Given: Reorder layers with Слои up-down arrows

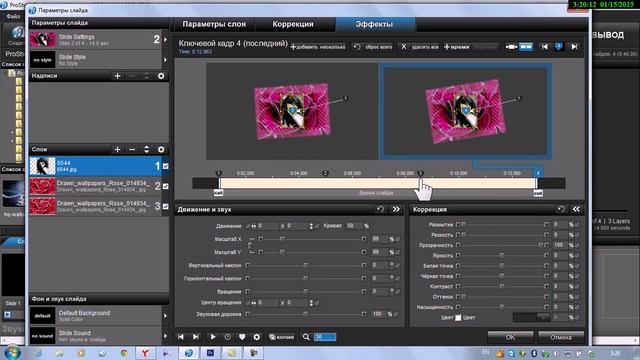Looking at the screenshot, I should click(x=146, y=150).
